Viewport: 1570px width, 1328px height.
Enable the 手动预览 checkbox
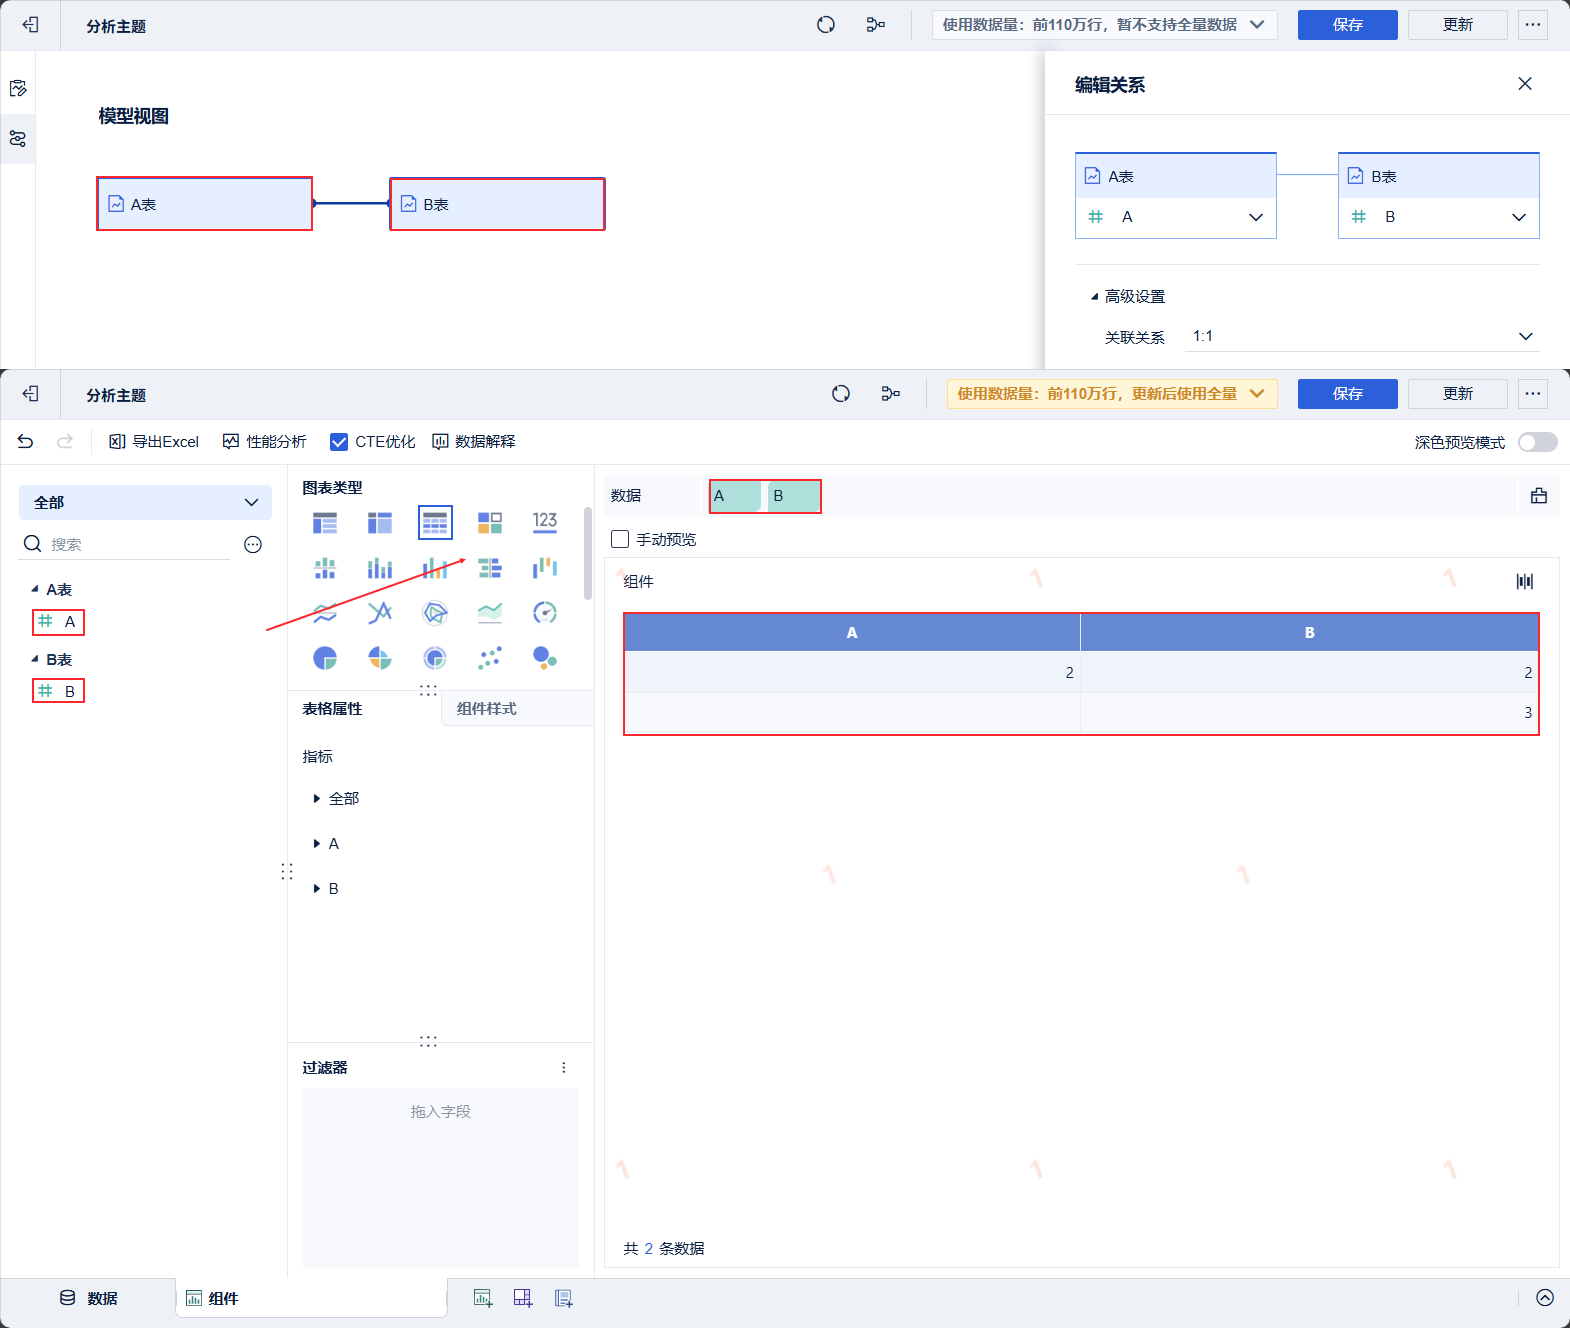(x=620, y=539)
